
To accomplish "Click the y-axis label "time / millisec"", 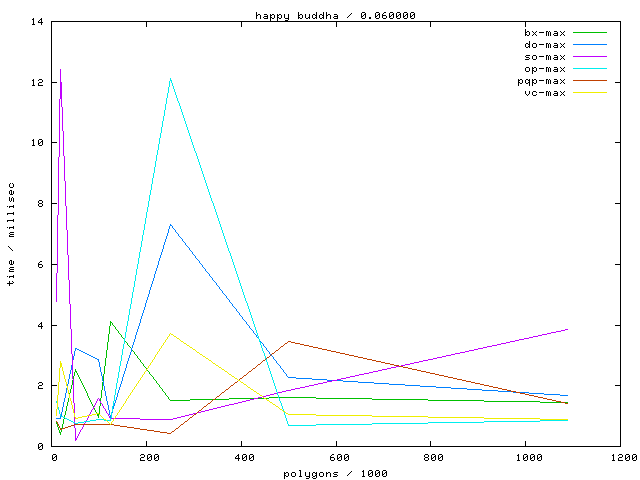I will point(11,234).
